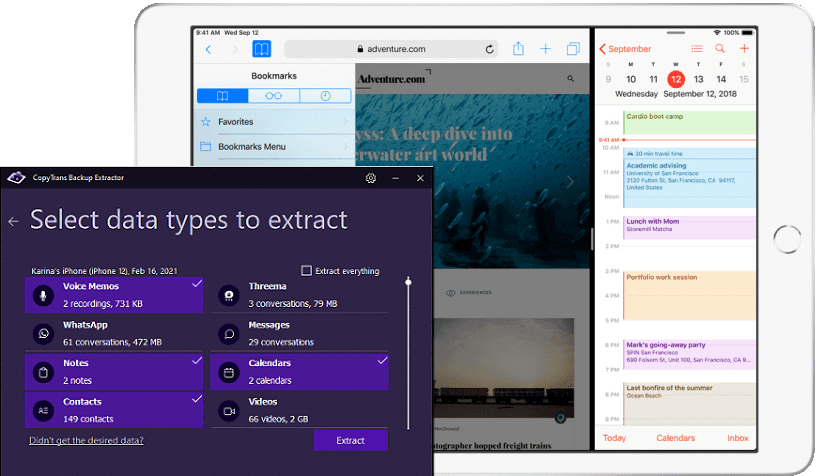This screenshot has height=476, width=816.
Task: Deselect the Contacts data type
Action: click(114, 410)
